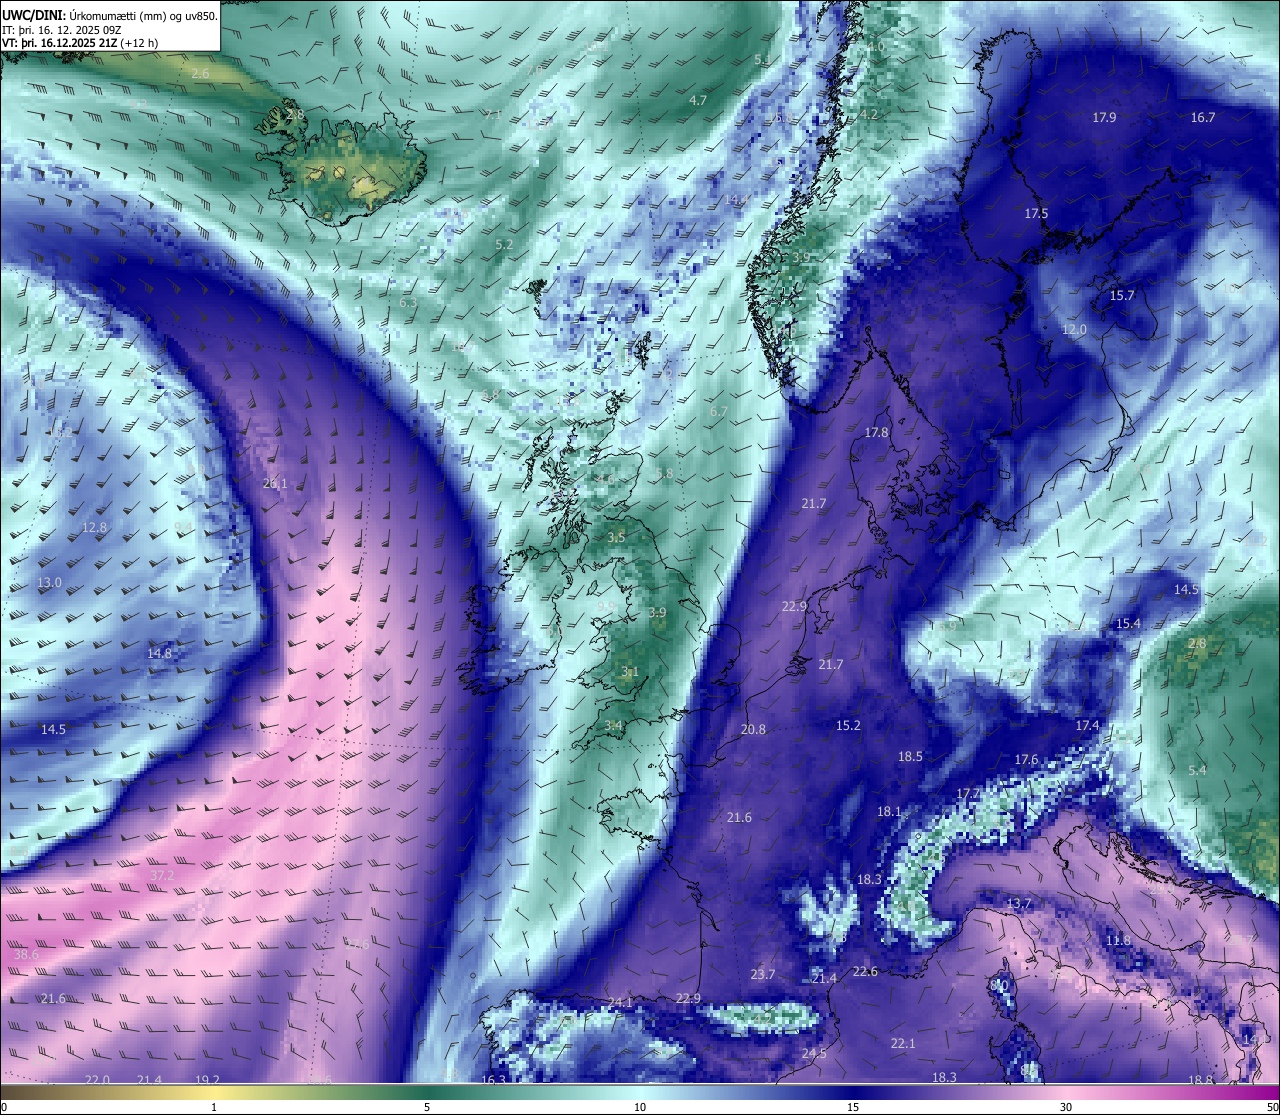Click the 13.7 value over Italy
This screenshot has height=1115, width=1280.
pyautogui.click(x=1018, y=903)
